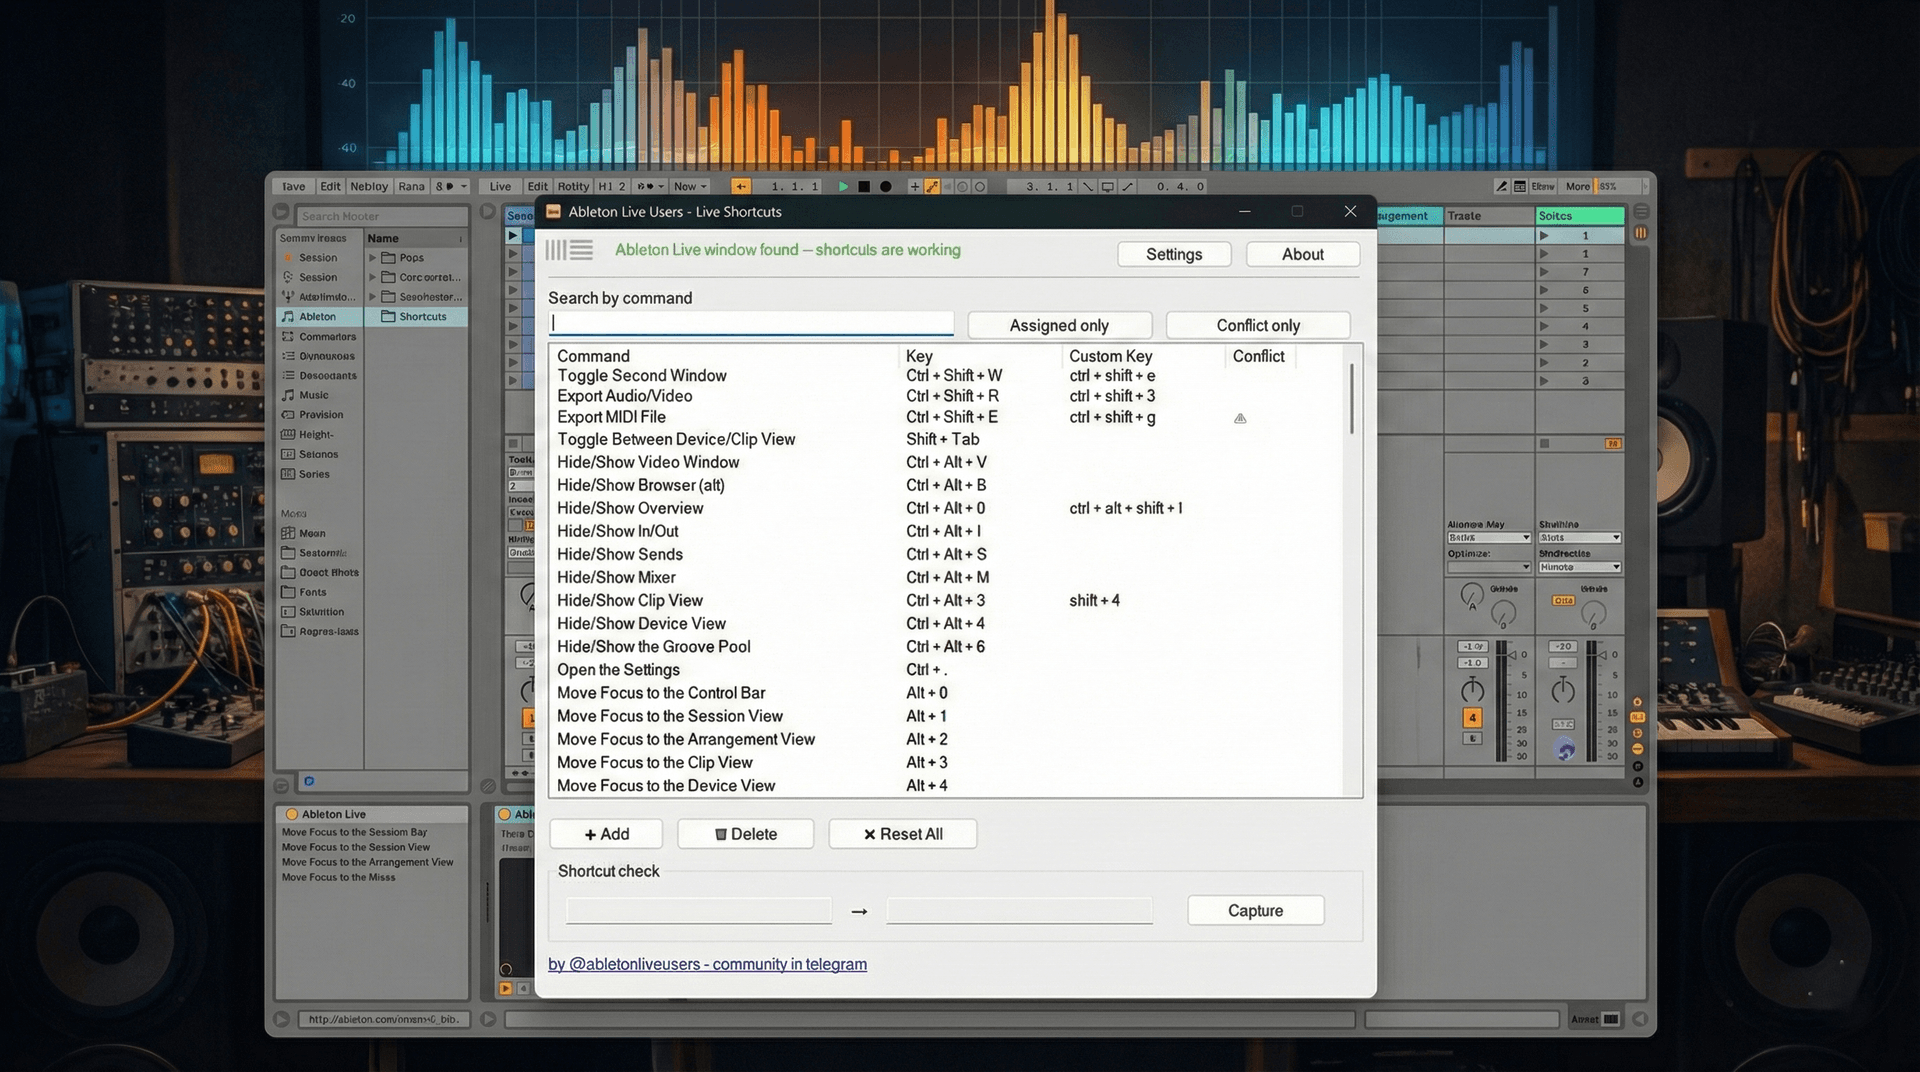Screen dimensions: 1920x1072
Task: Toggle the orange track activator button labeled 4
Action: [x=1472, y=718]
